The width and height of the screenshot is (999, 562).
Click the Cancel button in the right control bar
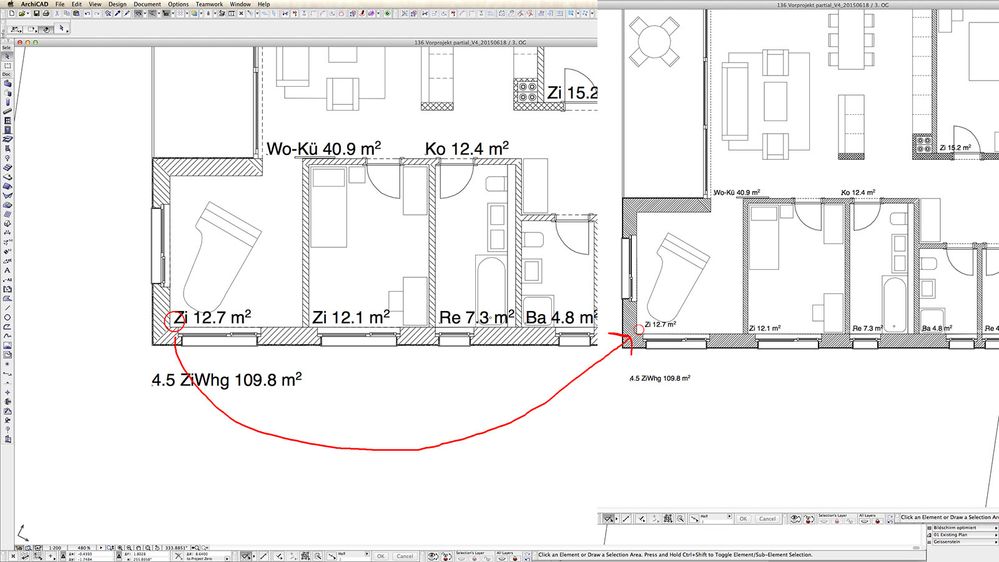[767, 519]
